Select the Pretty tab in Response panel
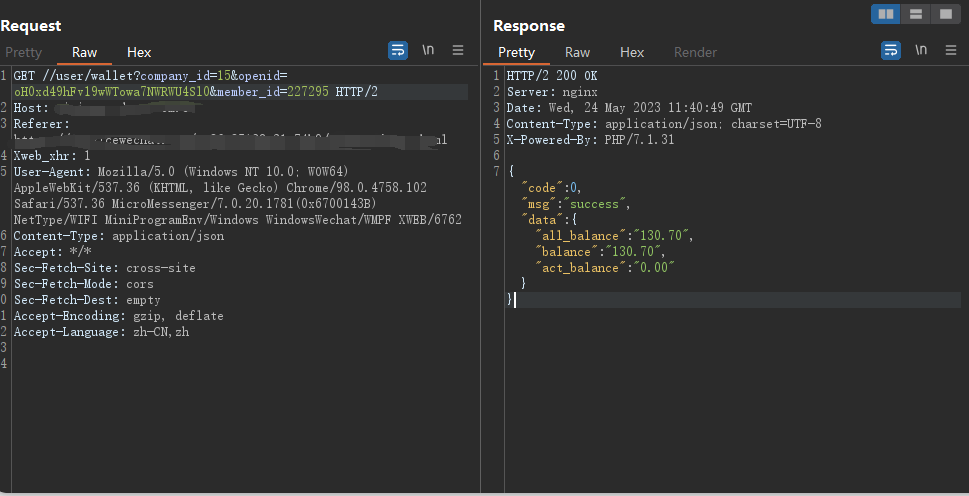Image resolution: width=969 pixels, height=496 pixels. (x=516, y=52)
